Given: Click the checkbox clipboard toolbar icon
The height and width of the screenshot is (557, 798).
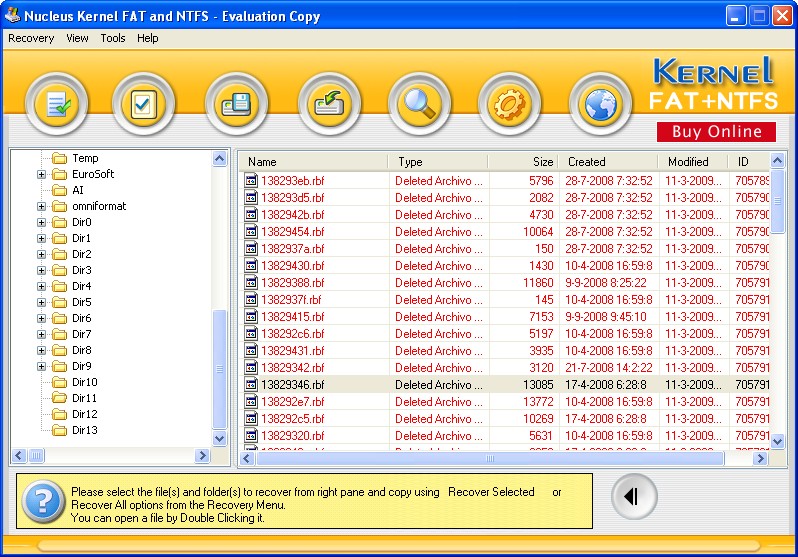Looking at the screenshot, I should (x=143, y=104).
